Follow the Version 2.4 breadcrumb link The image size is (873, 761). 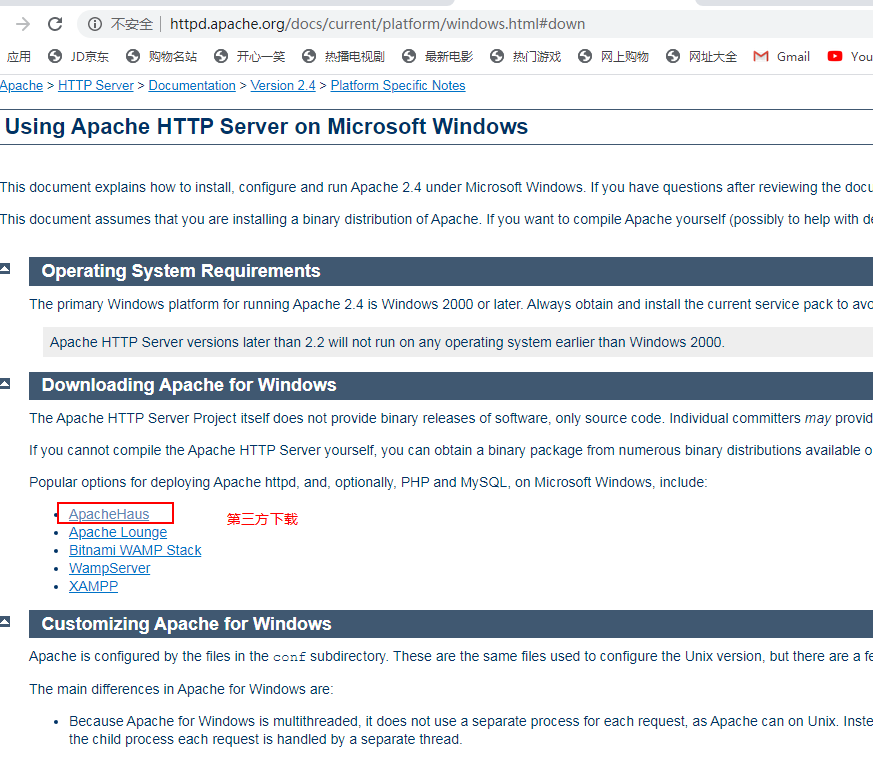(x=283, y=85)
